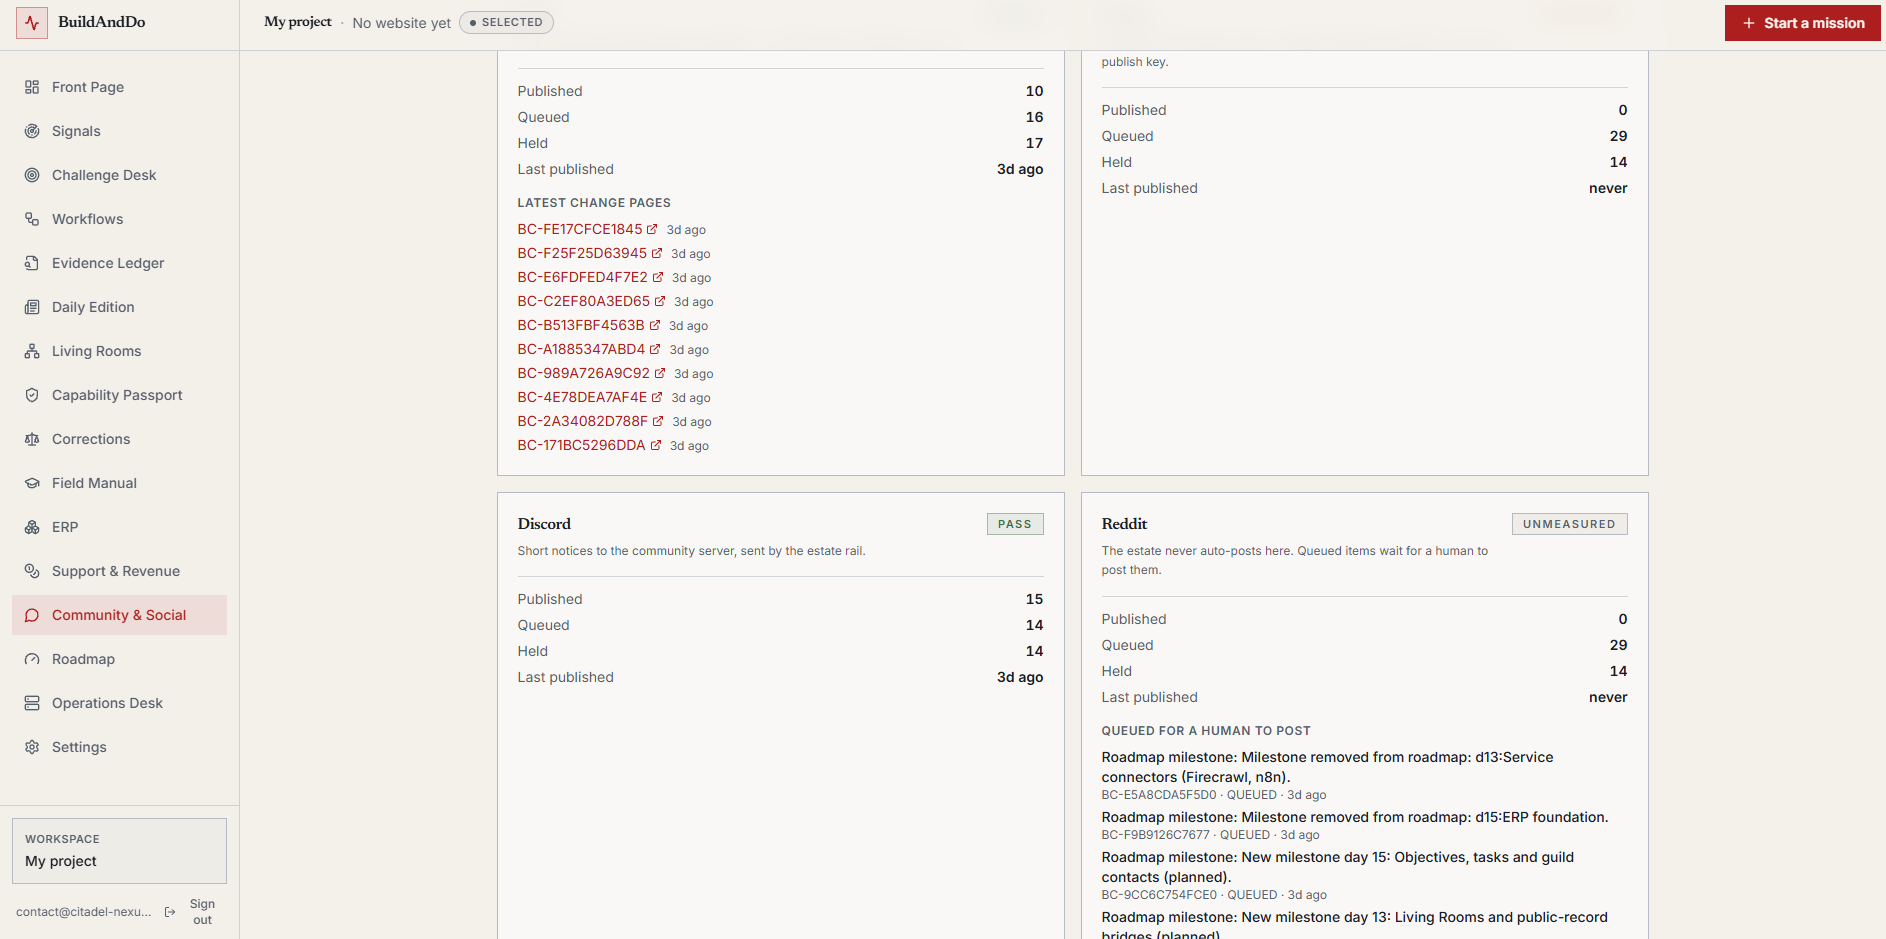The width and height of the screenshot is (1886, 939).
Task: Open Evidence Ledger icon
Action: [x=32, y=263]
